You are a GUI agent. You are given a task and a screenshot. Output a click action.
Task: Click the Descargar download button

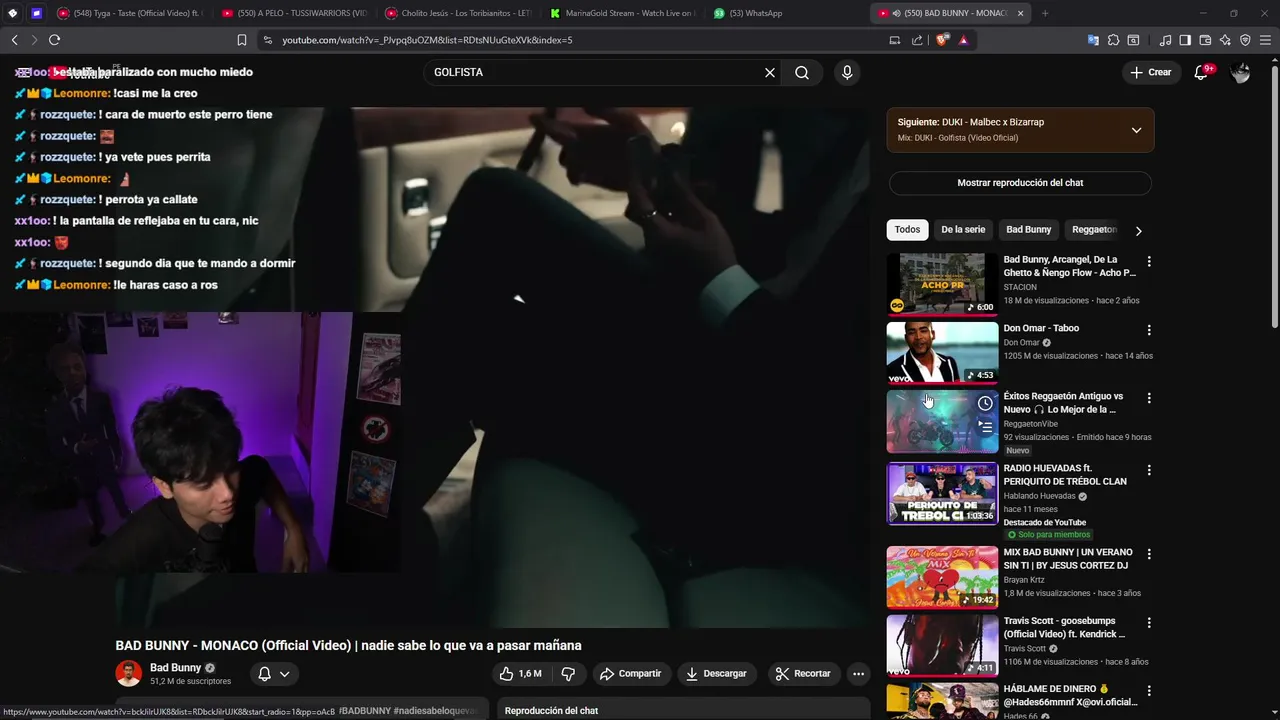point(716,674)
